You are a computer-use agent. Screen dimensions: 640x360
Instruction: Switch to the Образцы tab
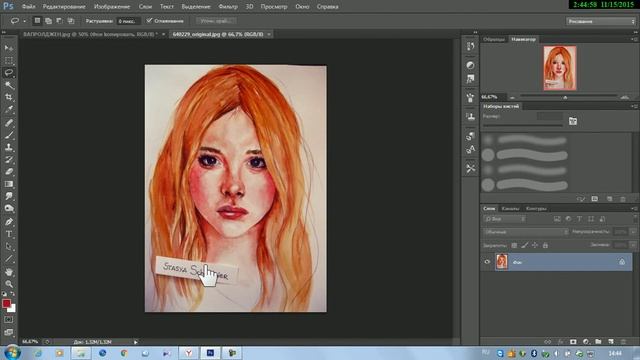pos(494,39)
